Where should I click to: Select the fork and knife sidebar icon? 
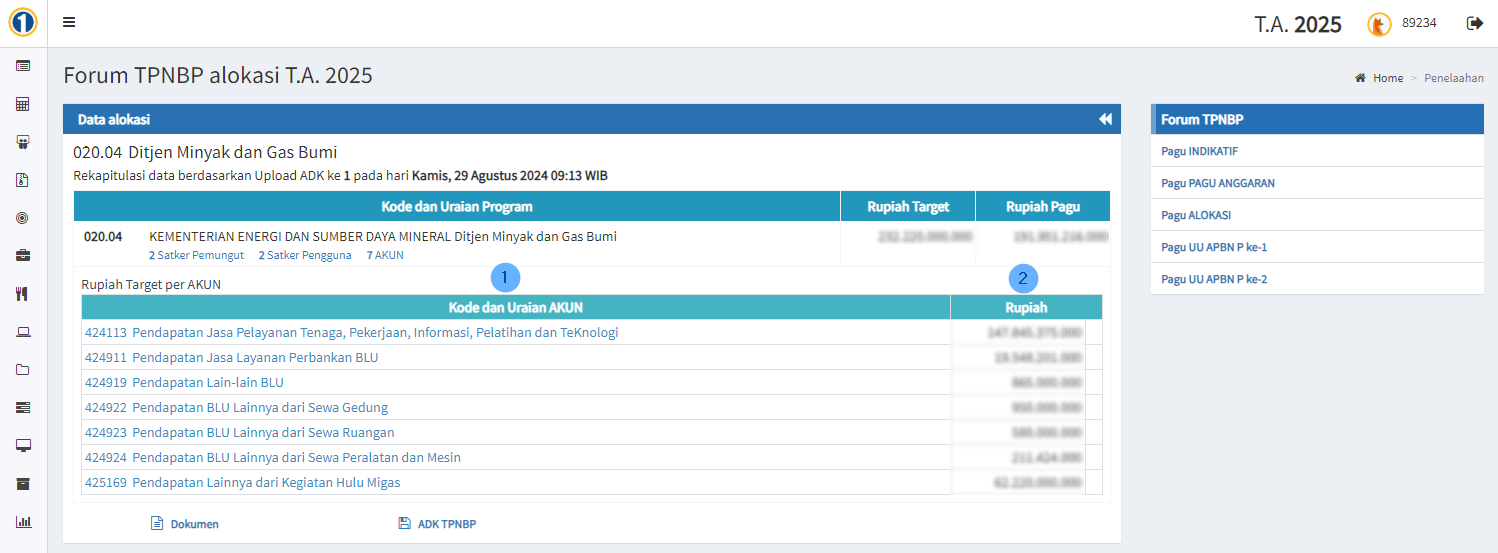coord(23,294)
